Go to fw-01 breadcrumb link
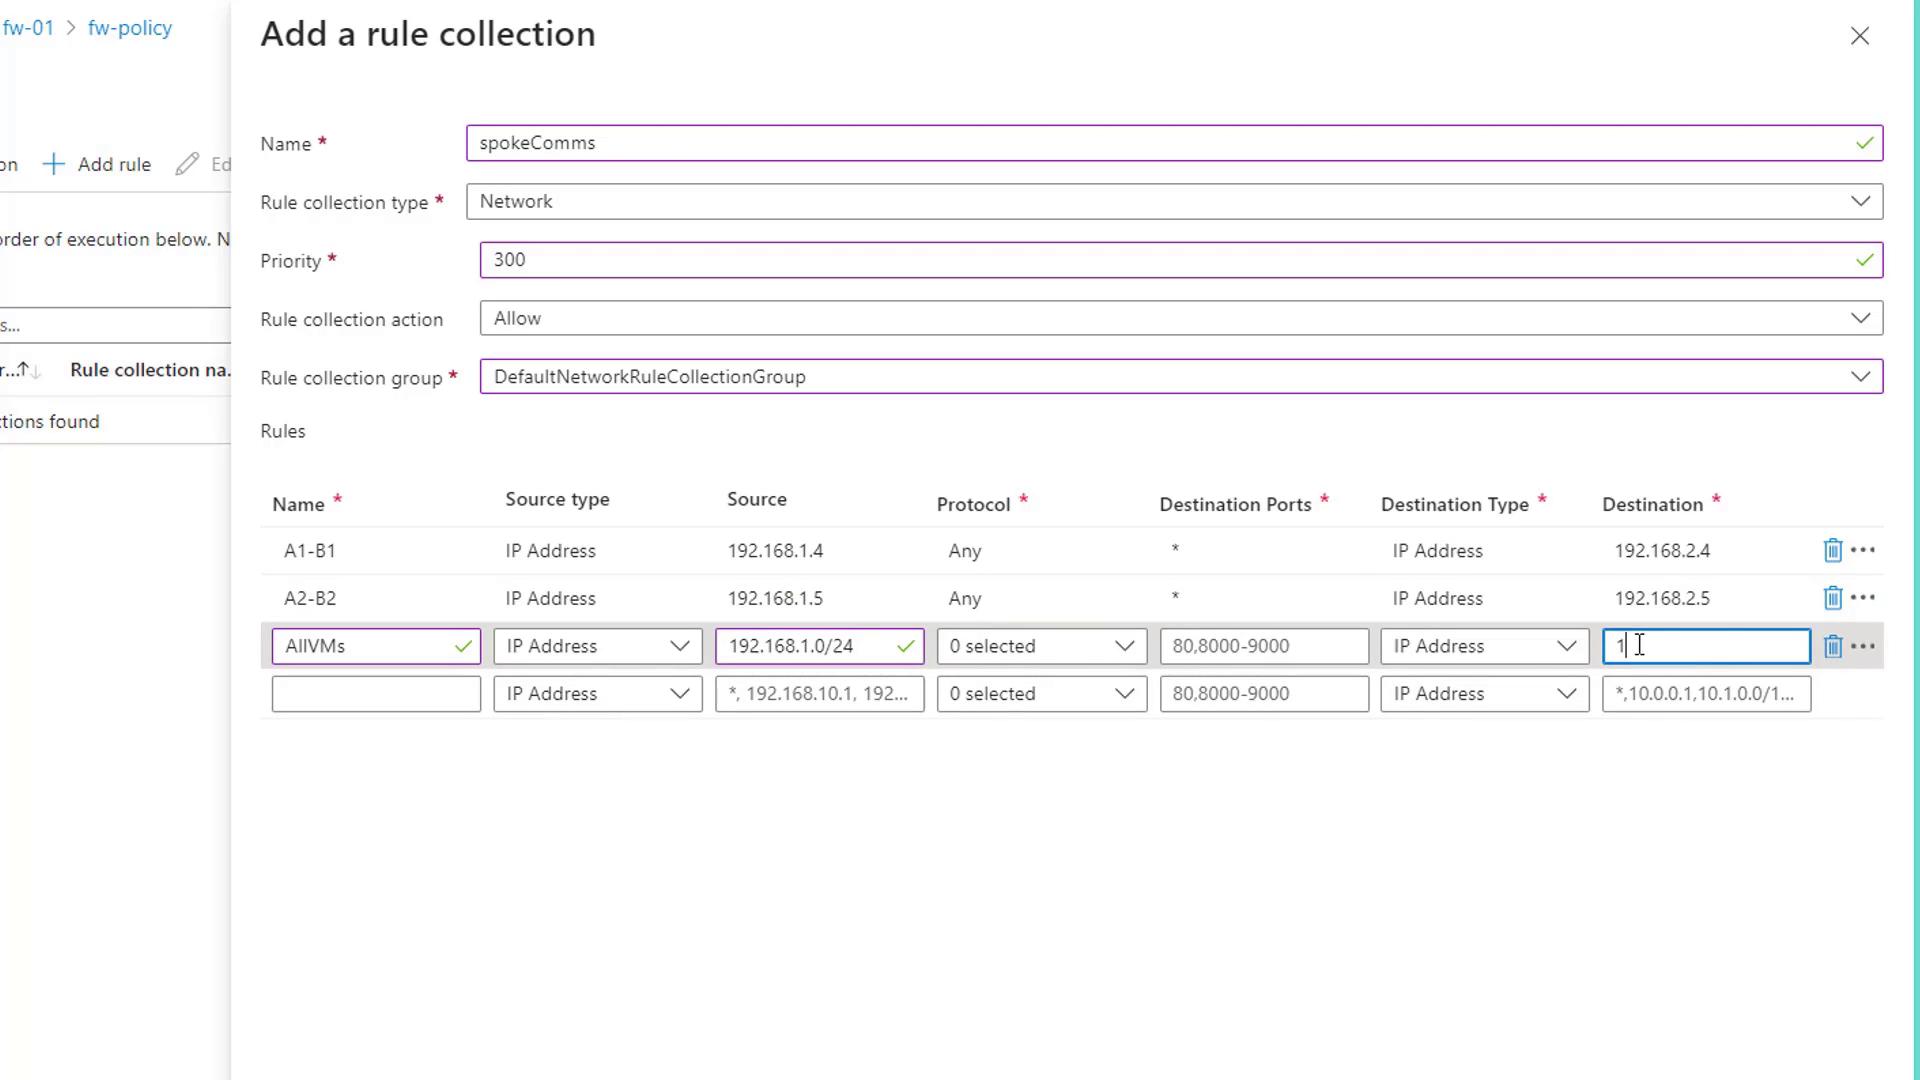This screenshot has width=1920, height=1080. click(28, 28)
